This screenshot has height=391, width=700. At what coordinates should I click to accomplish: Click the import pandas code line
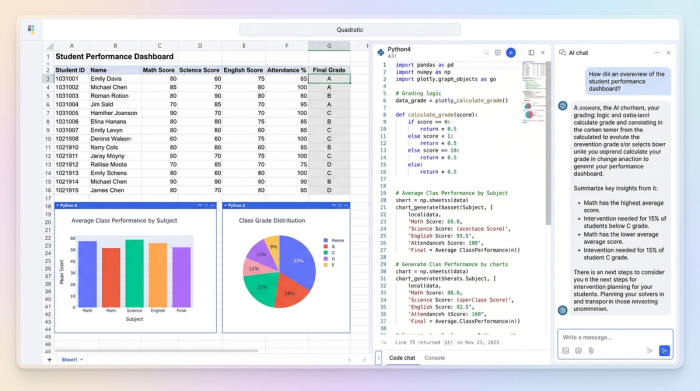[424, 65]
